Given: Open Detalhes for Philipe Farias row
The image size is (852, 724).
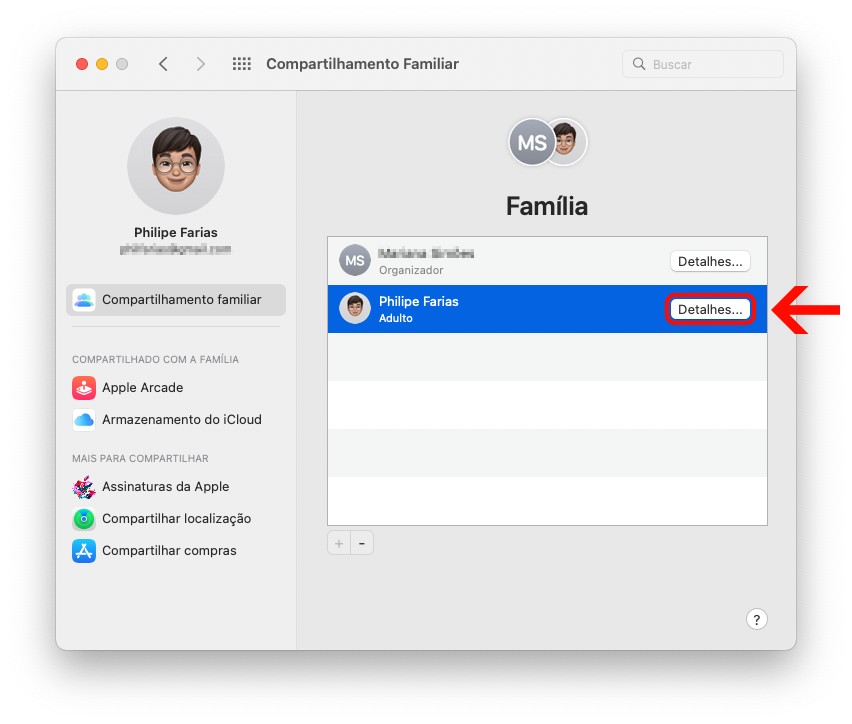Looking at the screenshot, I should (710, 309).
